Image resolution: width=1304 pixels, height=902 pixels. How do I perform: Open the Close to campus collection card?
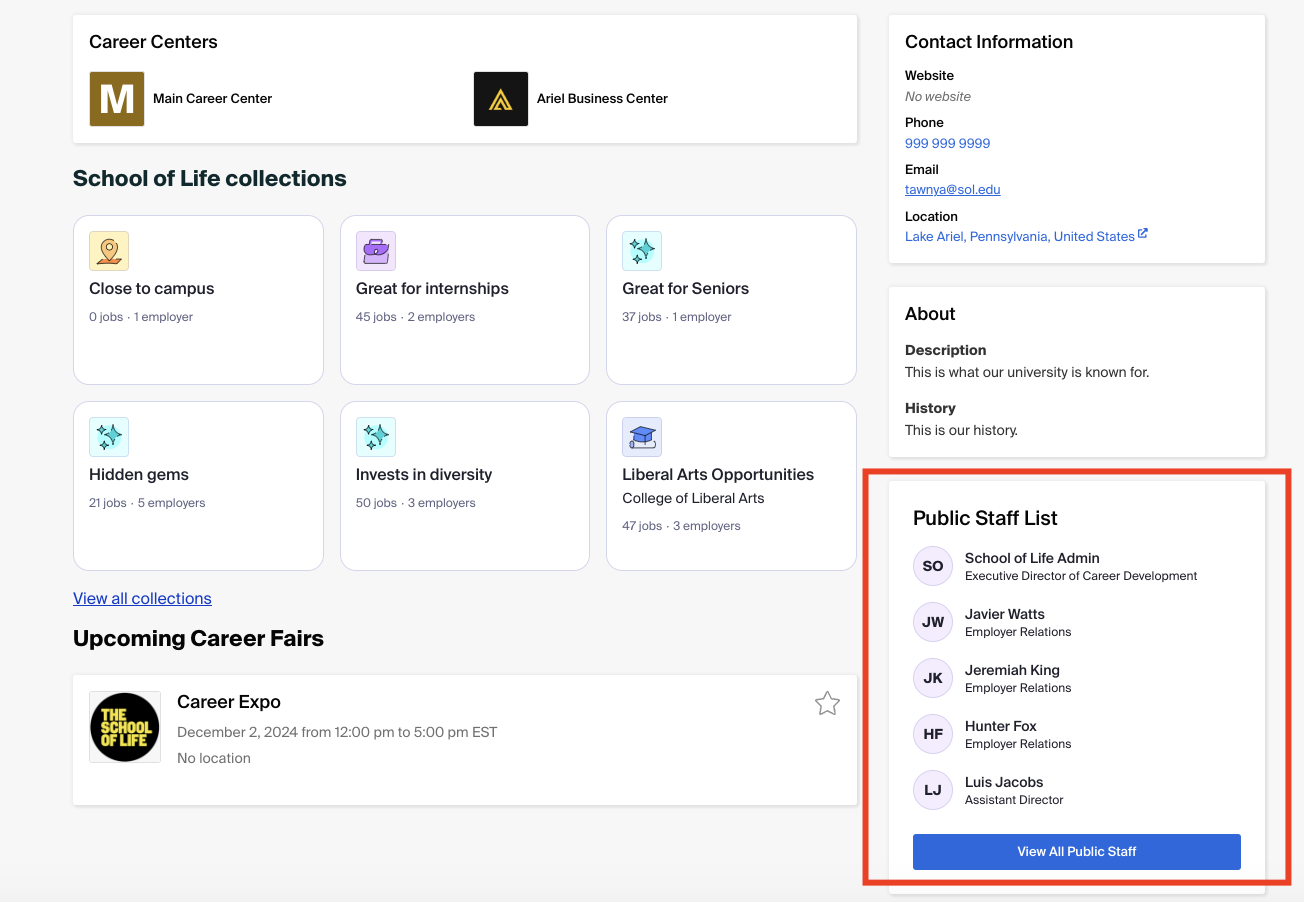tap(198, 300)
